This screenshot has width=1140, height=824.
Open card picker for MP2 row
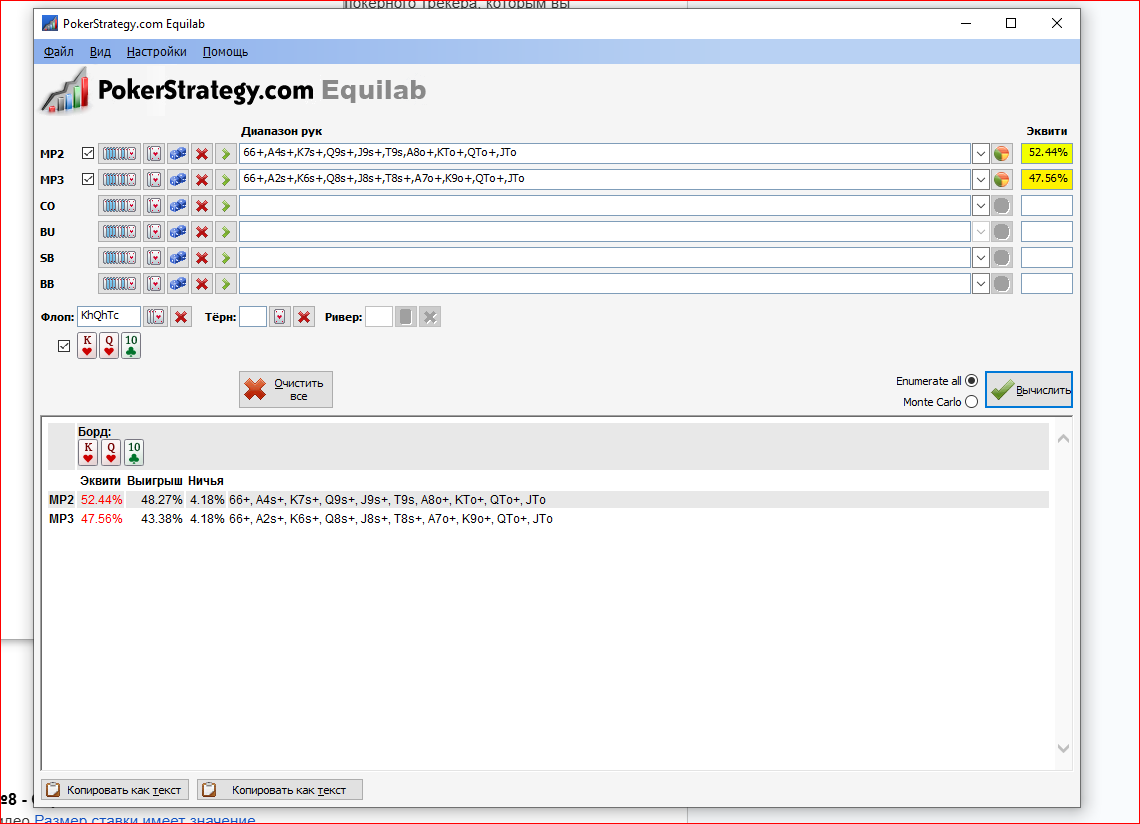tap(154, 153)
